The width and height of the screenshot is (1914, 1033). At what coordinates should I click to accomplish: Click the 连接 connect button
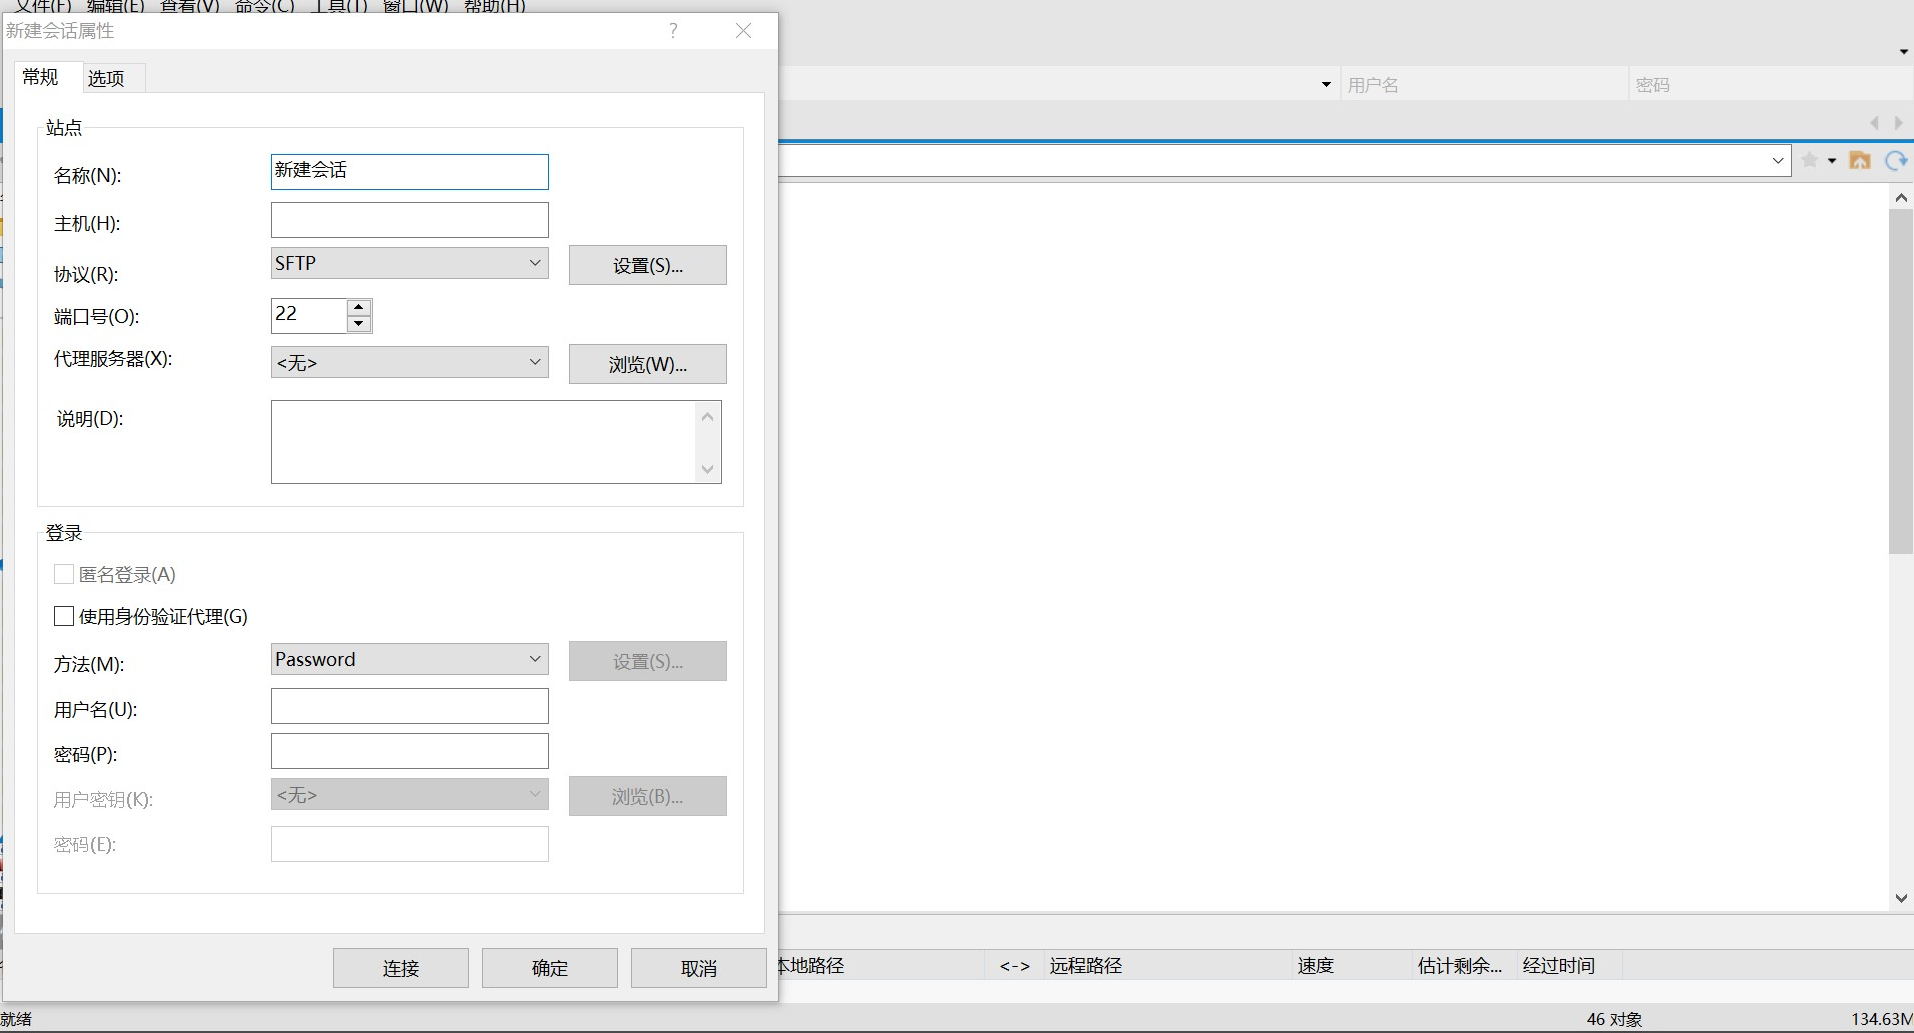click(401, 968)
